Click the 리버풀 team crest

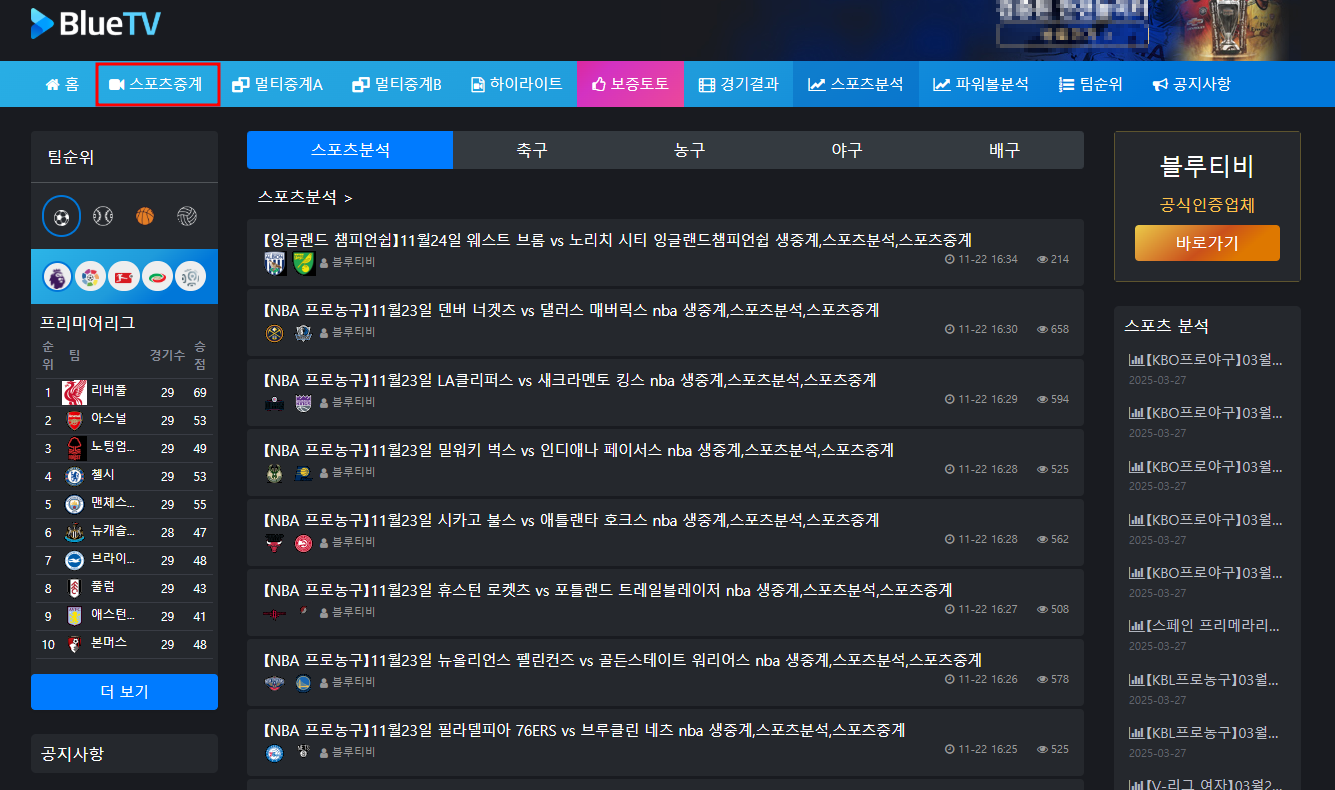tap(75, 392)
